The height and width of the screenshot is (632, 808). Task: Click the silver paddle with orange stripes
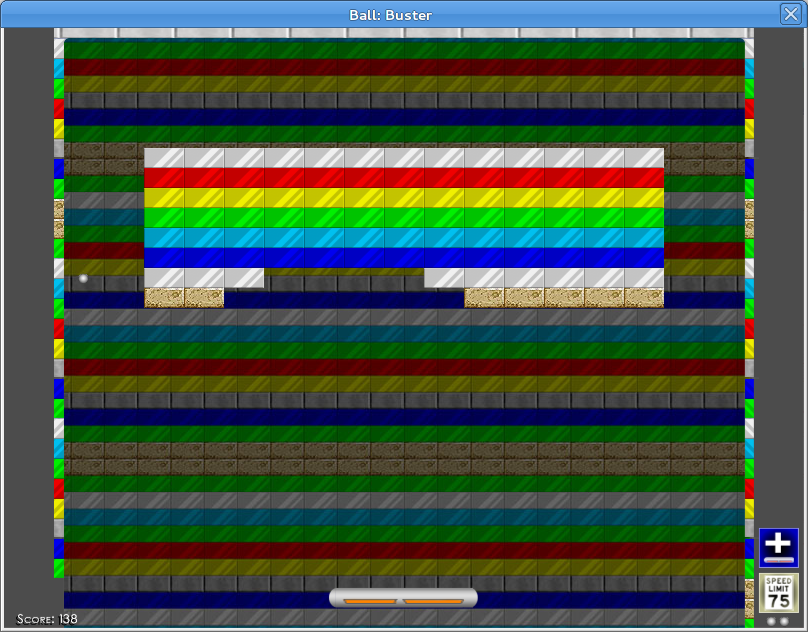tap(403, 598)
